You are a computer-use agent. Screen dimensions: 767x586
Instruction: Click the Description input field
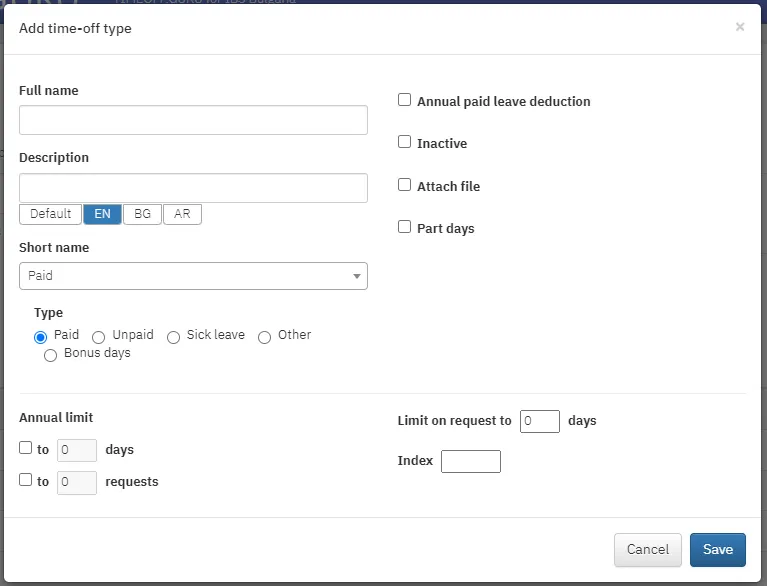(x=193, y=188)
